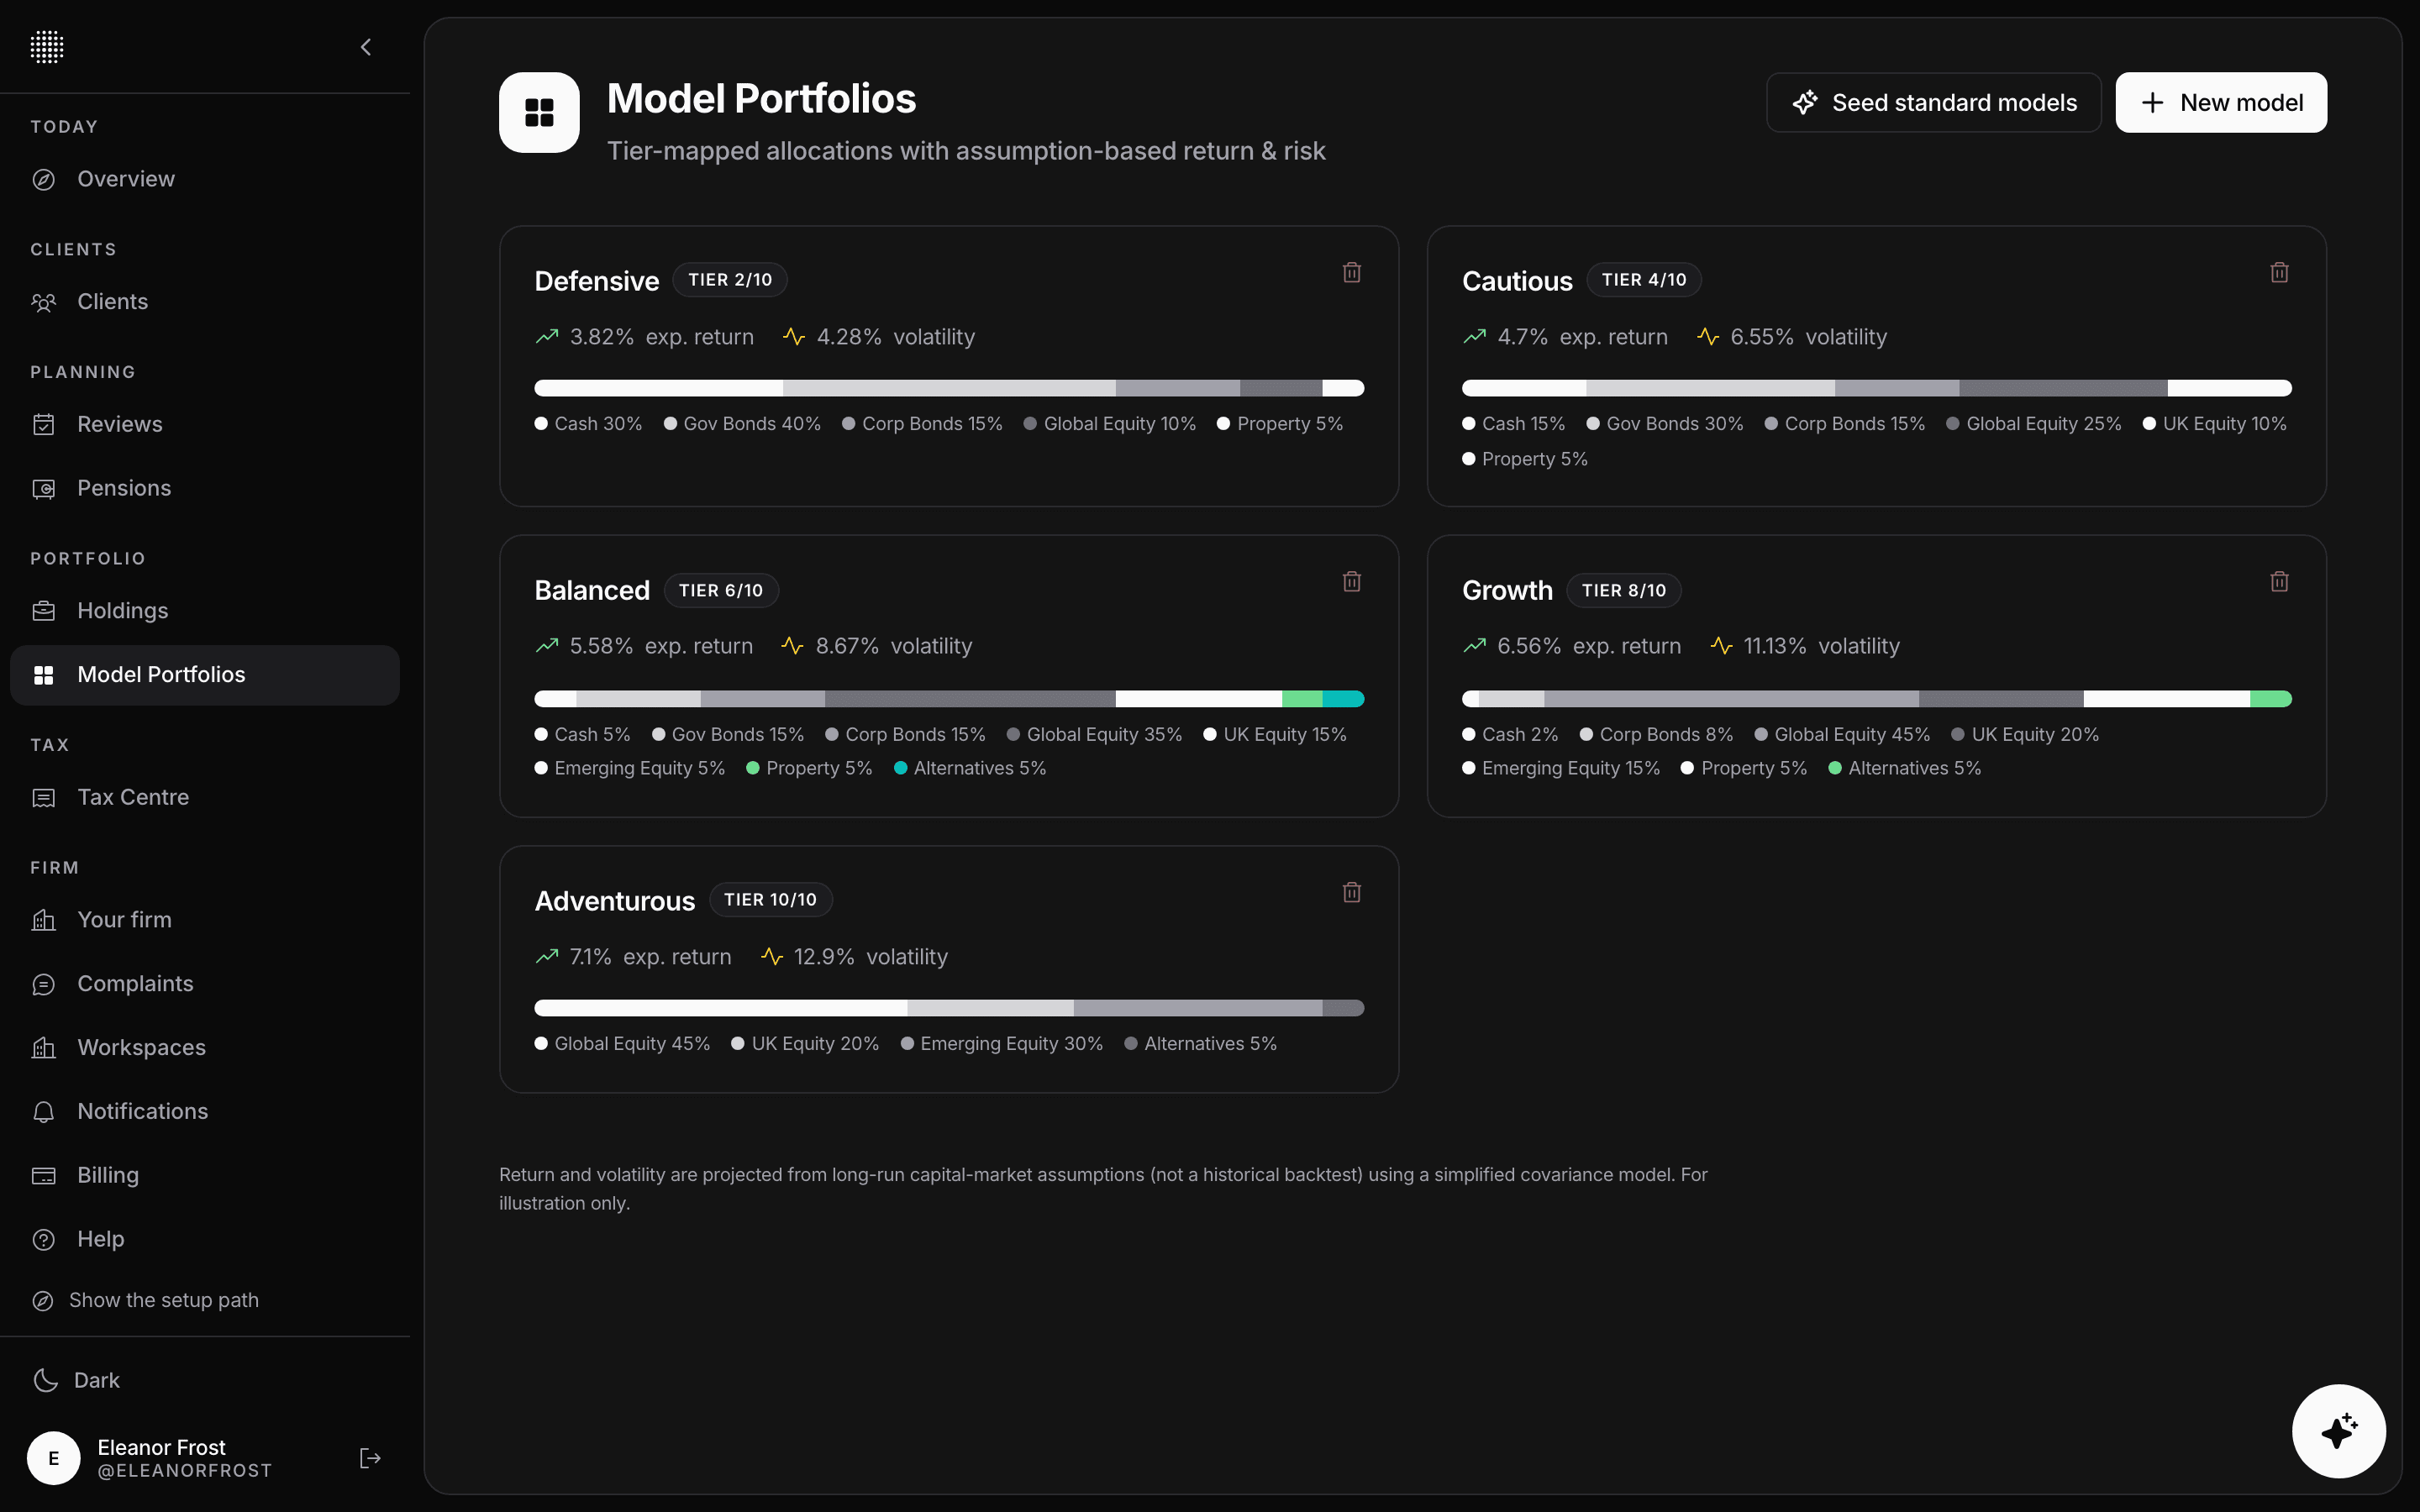Click the Workspaces icon
Screen dimensions: 2420x1512
pyautogui.click(x=44, y=1048)
